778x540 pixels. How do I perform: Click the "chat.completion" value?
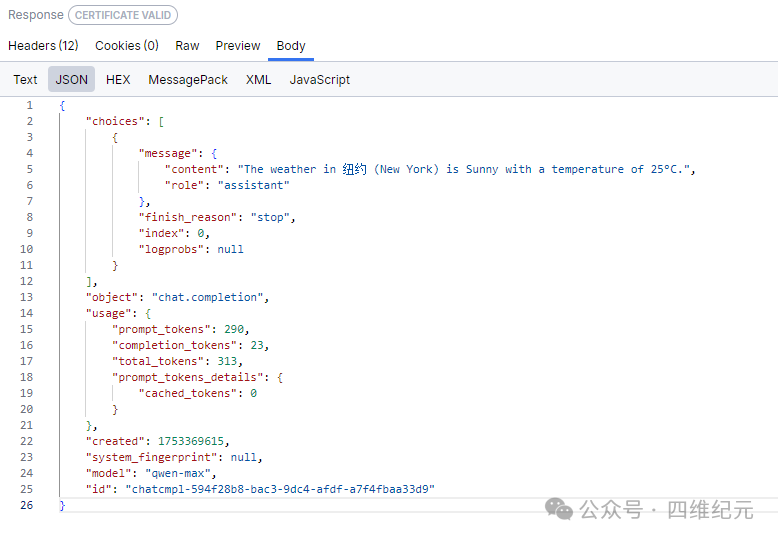(x=207, y=297)
